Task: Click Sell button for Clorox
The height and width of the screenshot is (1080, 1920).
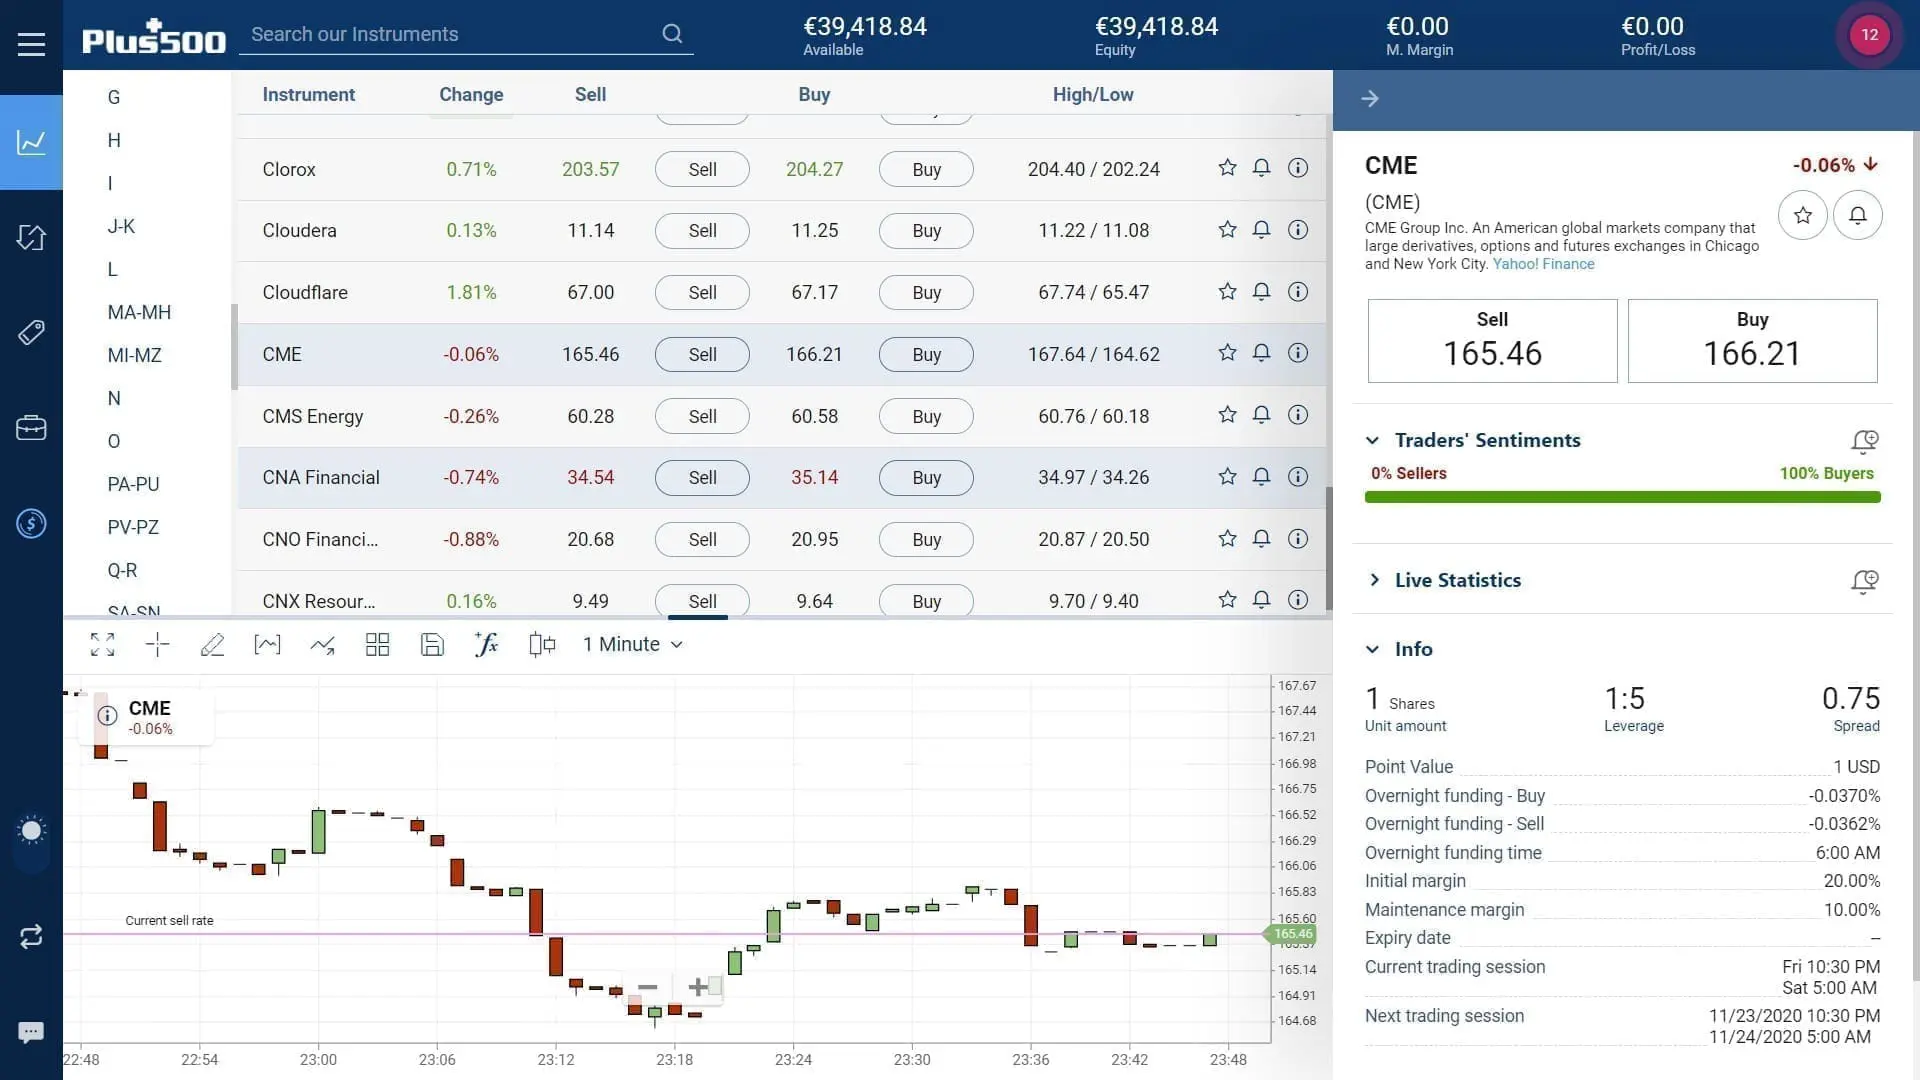Action: 702,169
